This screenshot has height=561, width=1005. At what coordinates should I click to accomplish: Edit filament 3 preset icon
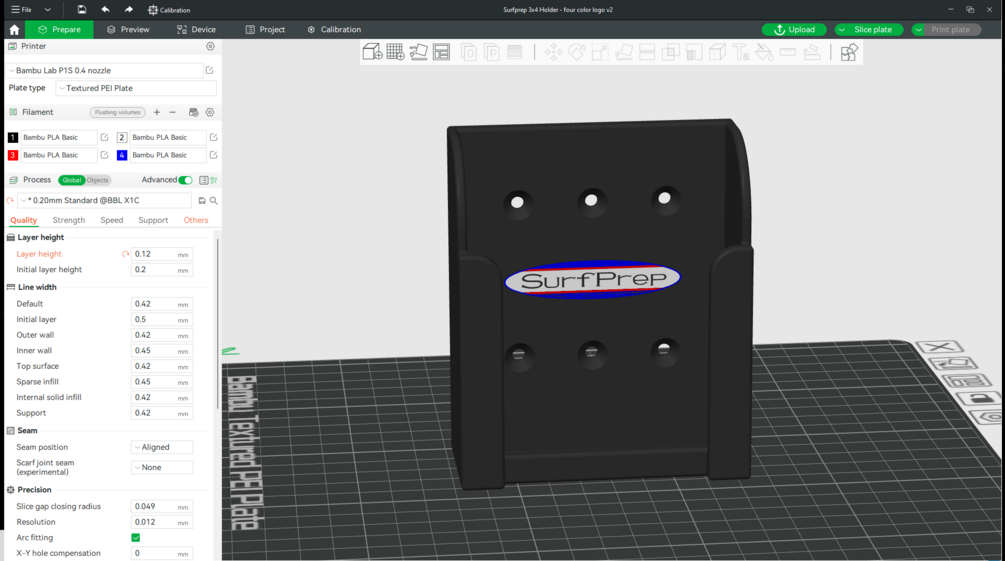tap(104, 155)
